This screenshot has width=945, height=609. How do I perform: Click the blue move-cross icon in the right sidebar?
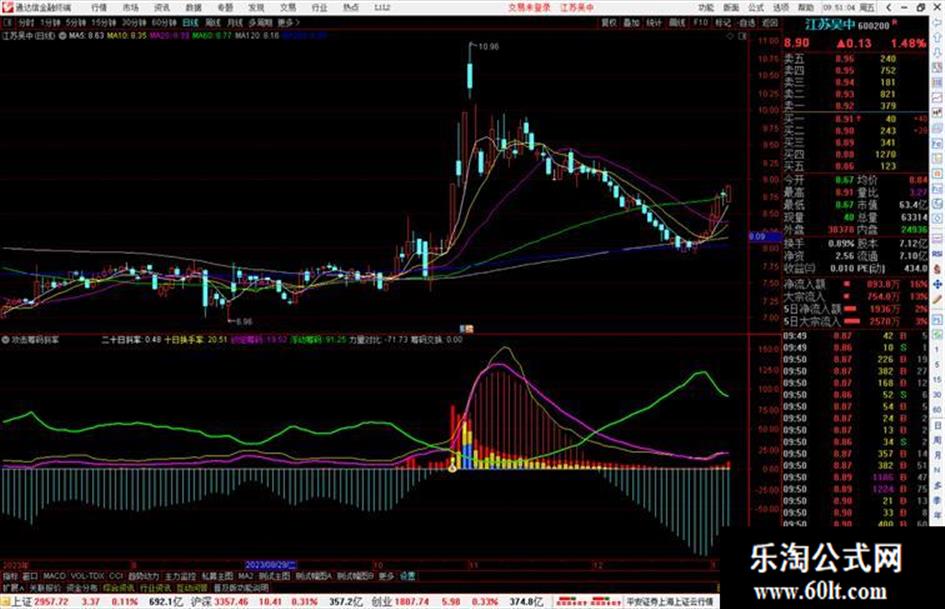point(938,284)
